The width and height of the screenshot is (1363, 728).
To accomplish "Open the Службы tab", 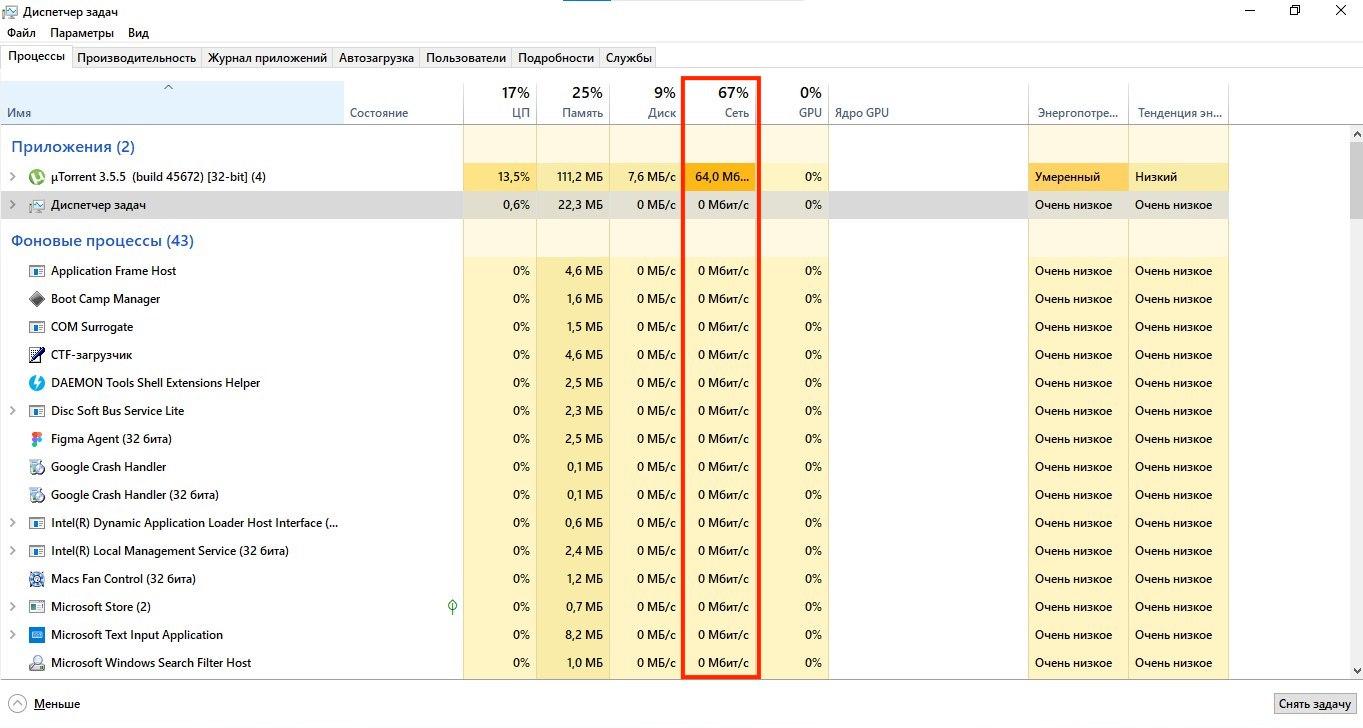I will [629, 58].
